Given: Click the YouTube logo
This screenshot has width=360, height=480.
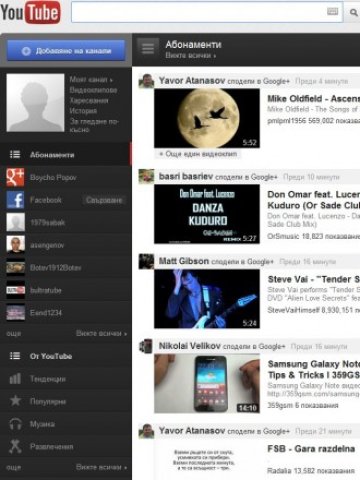Looking at the screenshot, I should [30, 12].
